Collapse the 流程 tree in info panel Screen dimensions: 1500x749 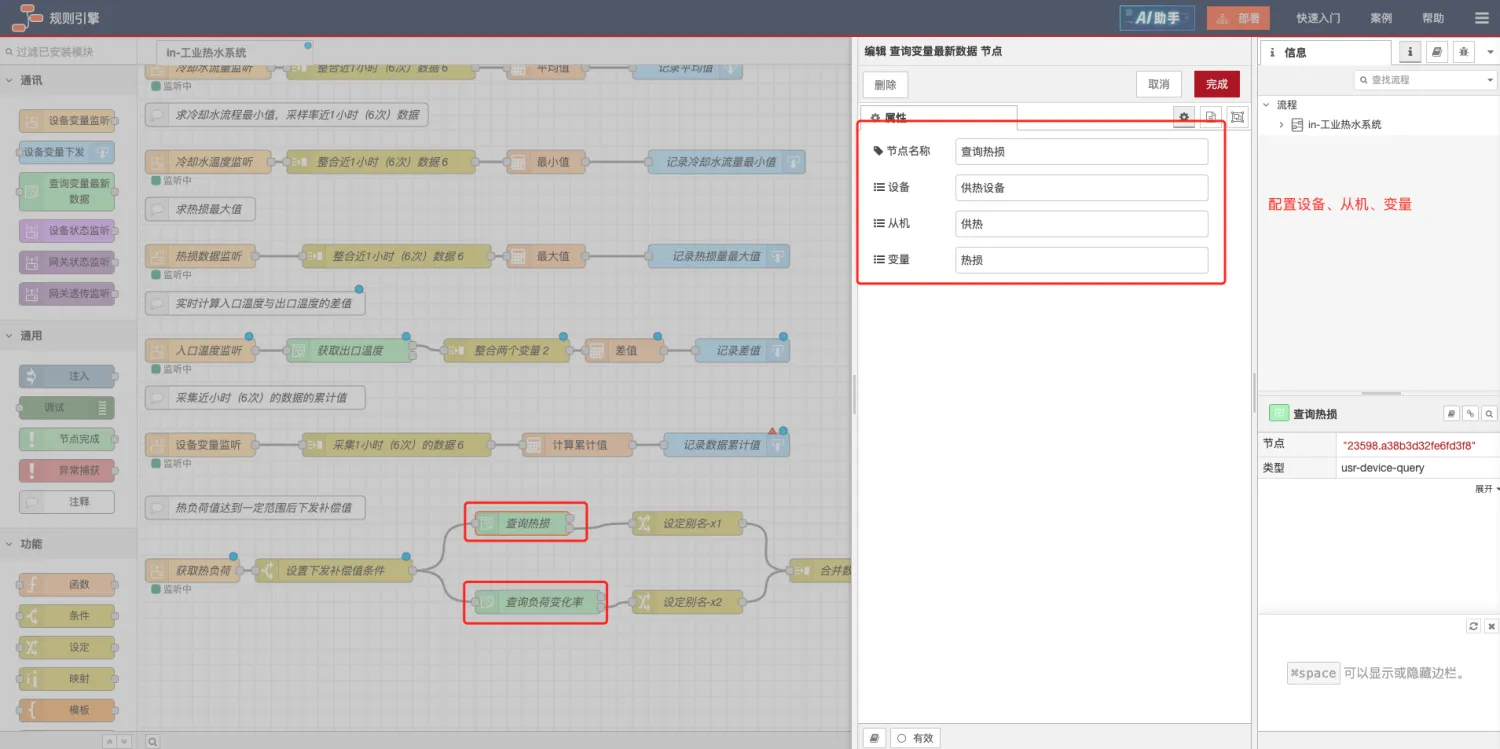[x=1267, y=104]
